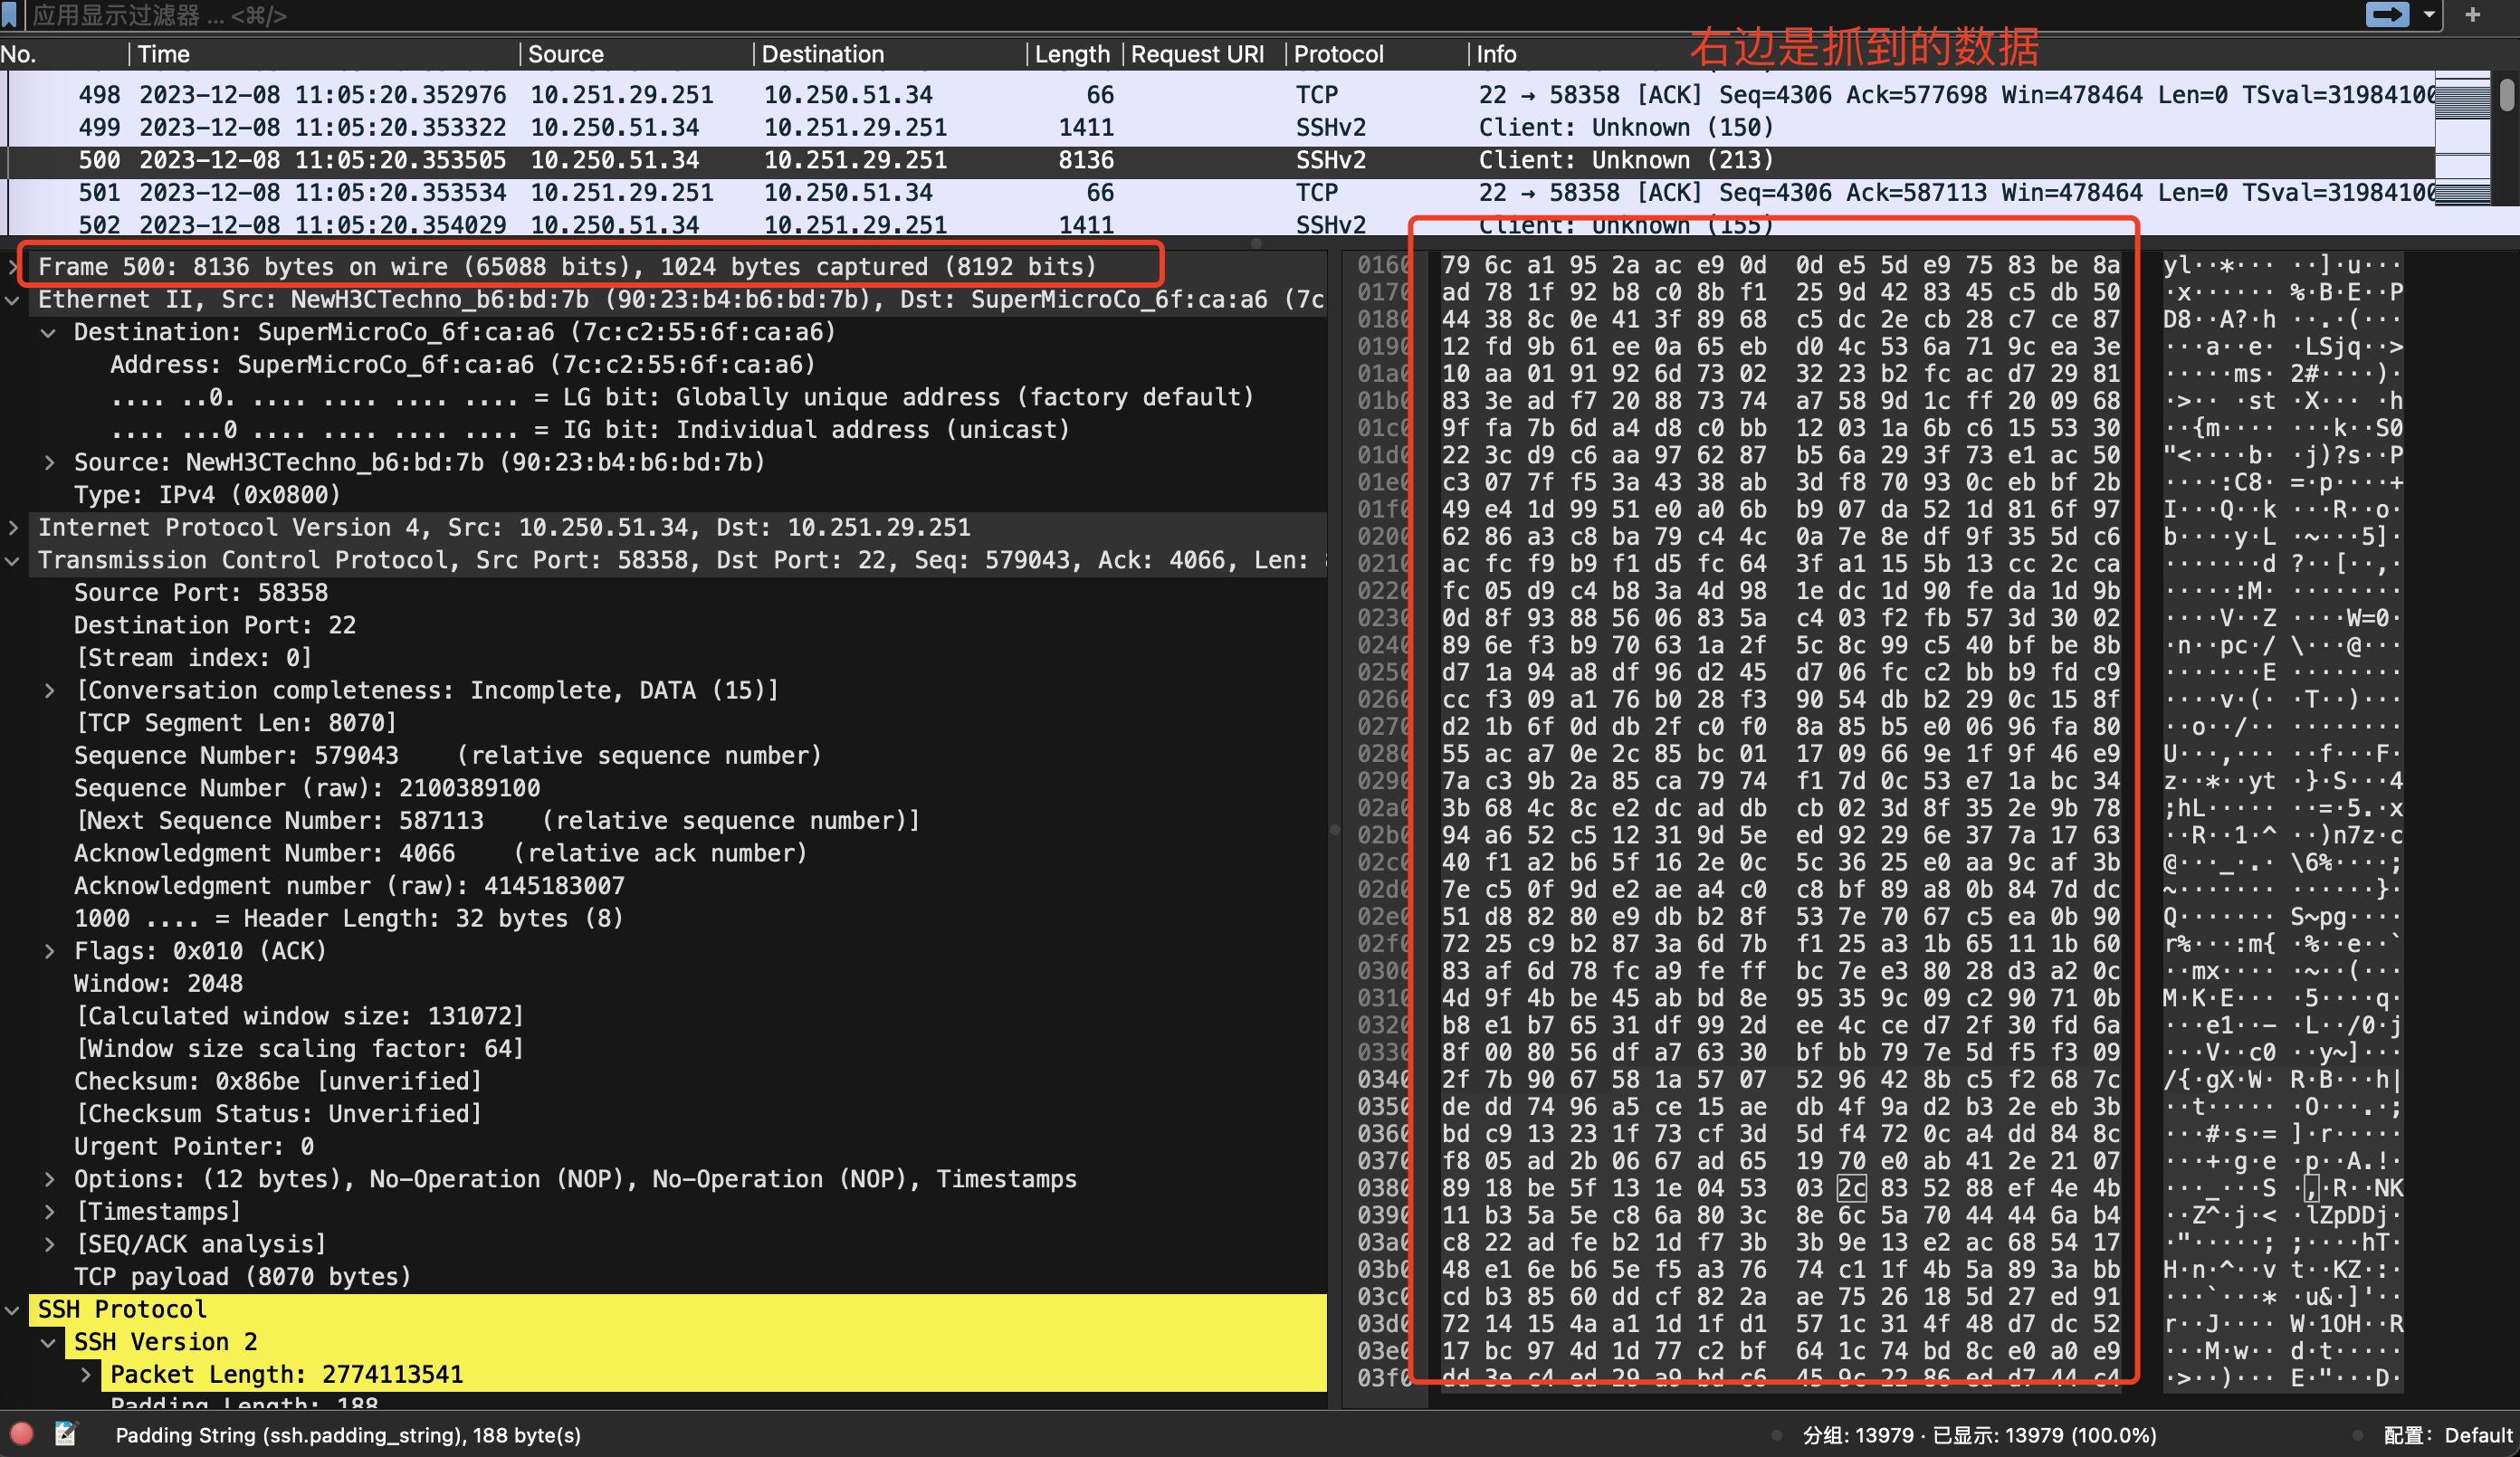Sort by the Time column header
The image size is (2520, 1457).
[324, 54]
